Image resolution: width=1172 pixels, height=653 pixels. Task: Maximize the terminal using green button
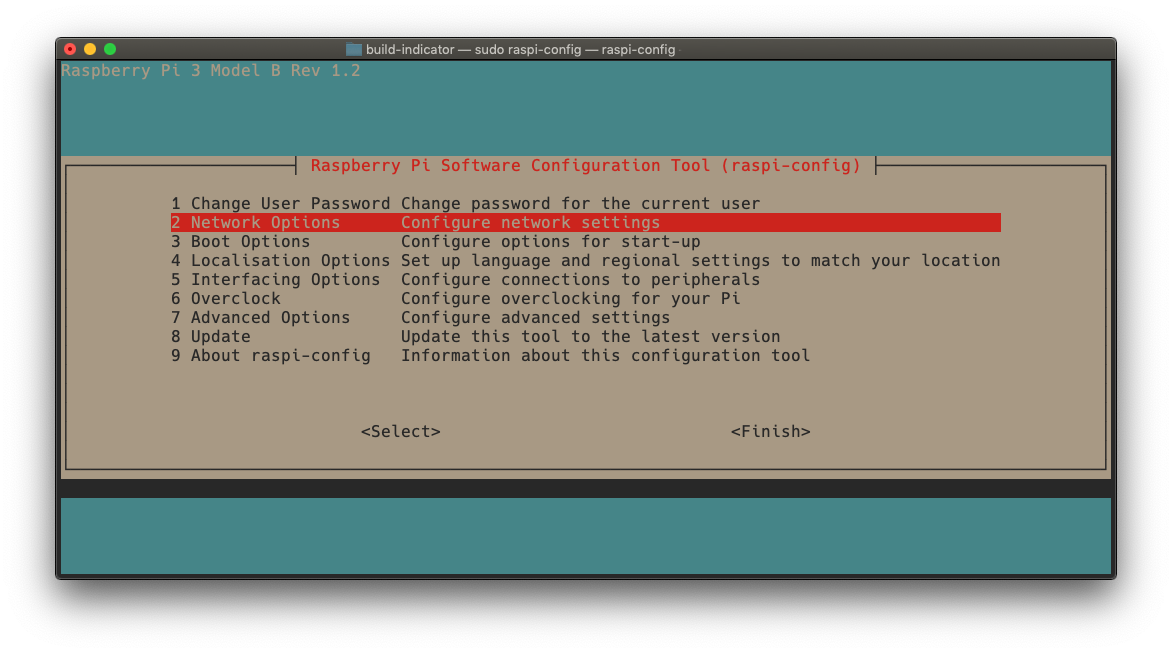(110, 49)
